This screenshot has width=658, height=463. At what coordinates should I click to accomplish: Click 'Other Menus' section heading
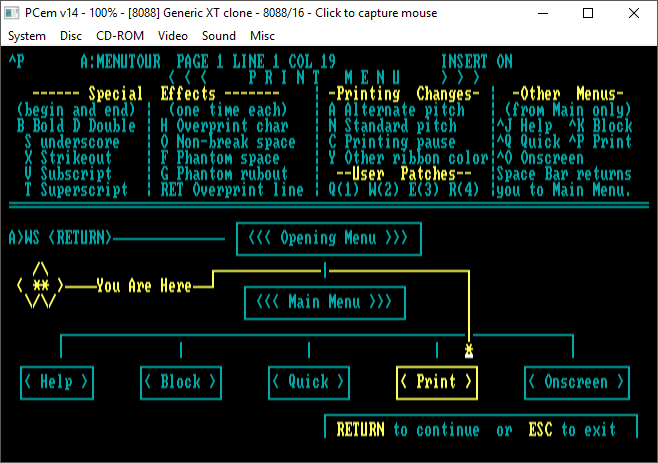click(x=569, y=94)
